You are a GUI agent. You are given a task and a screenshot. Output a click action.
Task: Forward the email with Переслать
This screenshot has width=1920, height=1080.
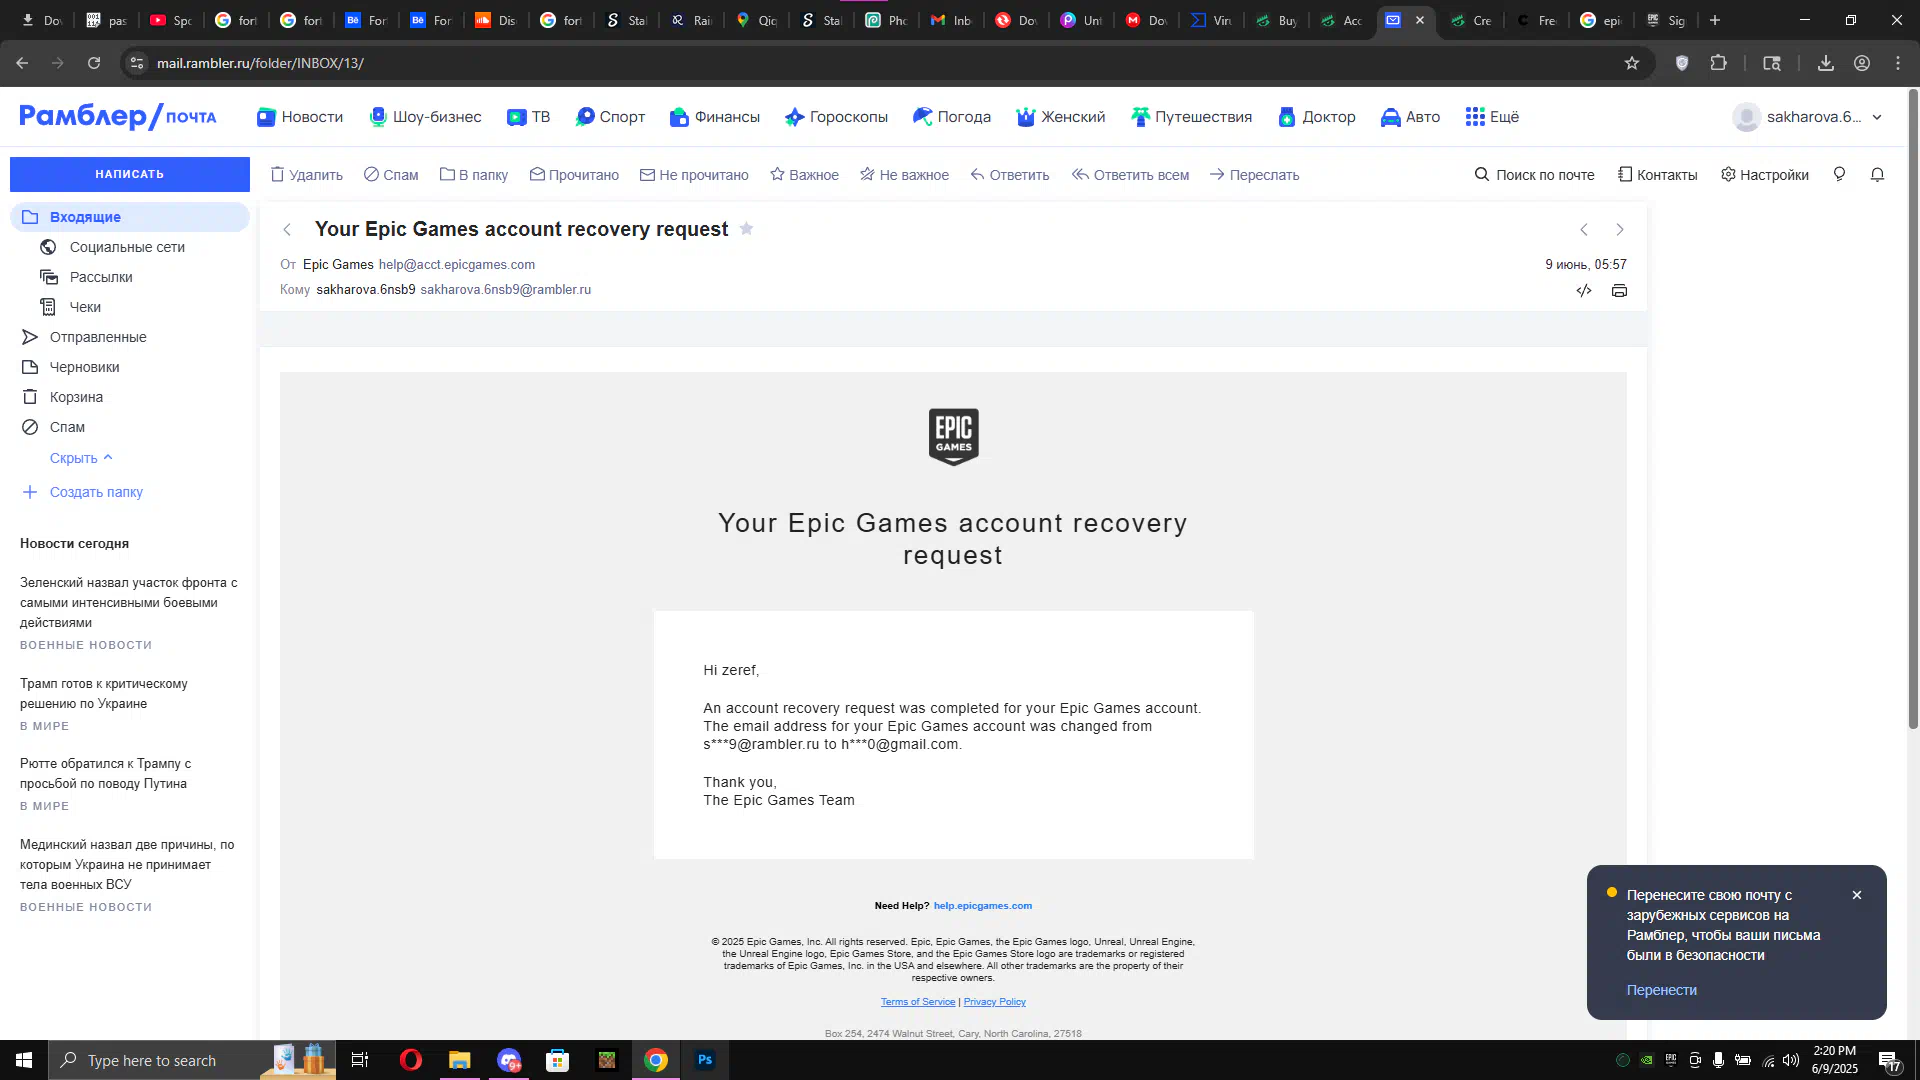(1254, 175)
